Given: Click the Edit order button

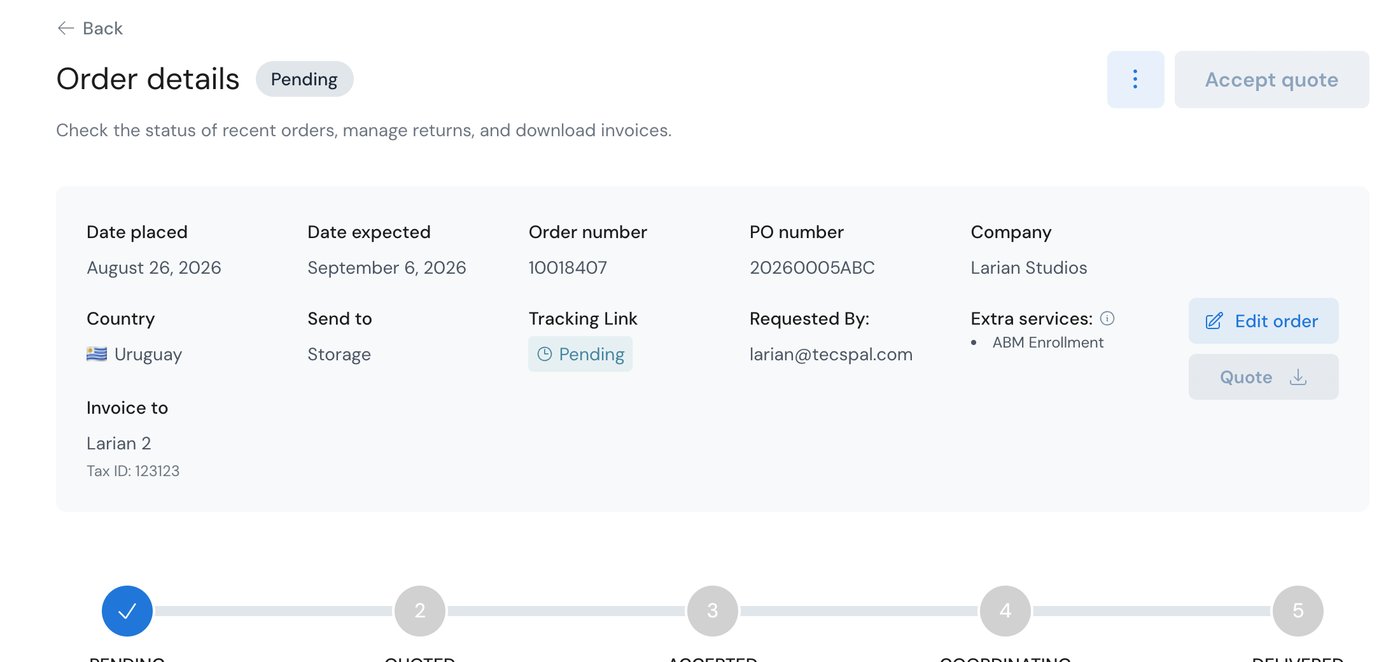Looking at the screenshot, I should point(1263,321).
